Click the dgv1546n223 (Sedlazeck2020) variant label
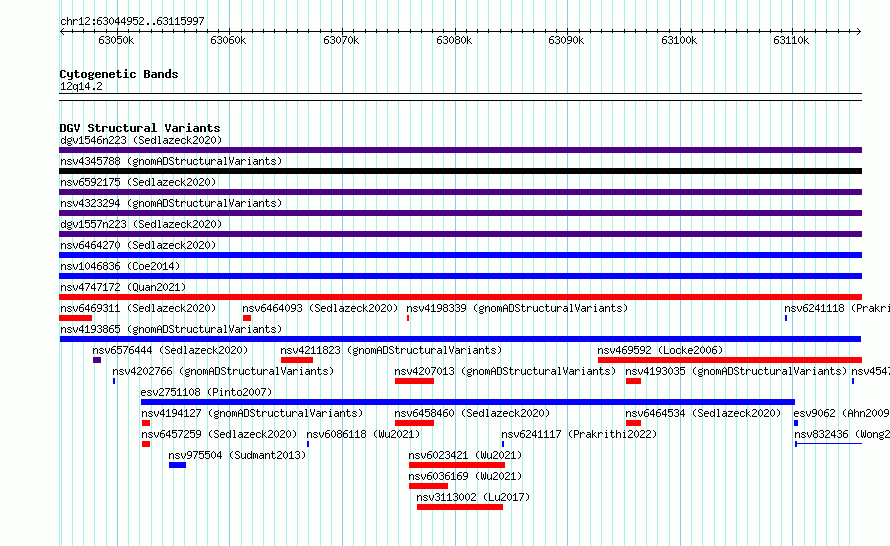Viewport: 890px width, 546px height. click(141, 140)
